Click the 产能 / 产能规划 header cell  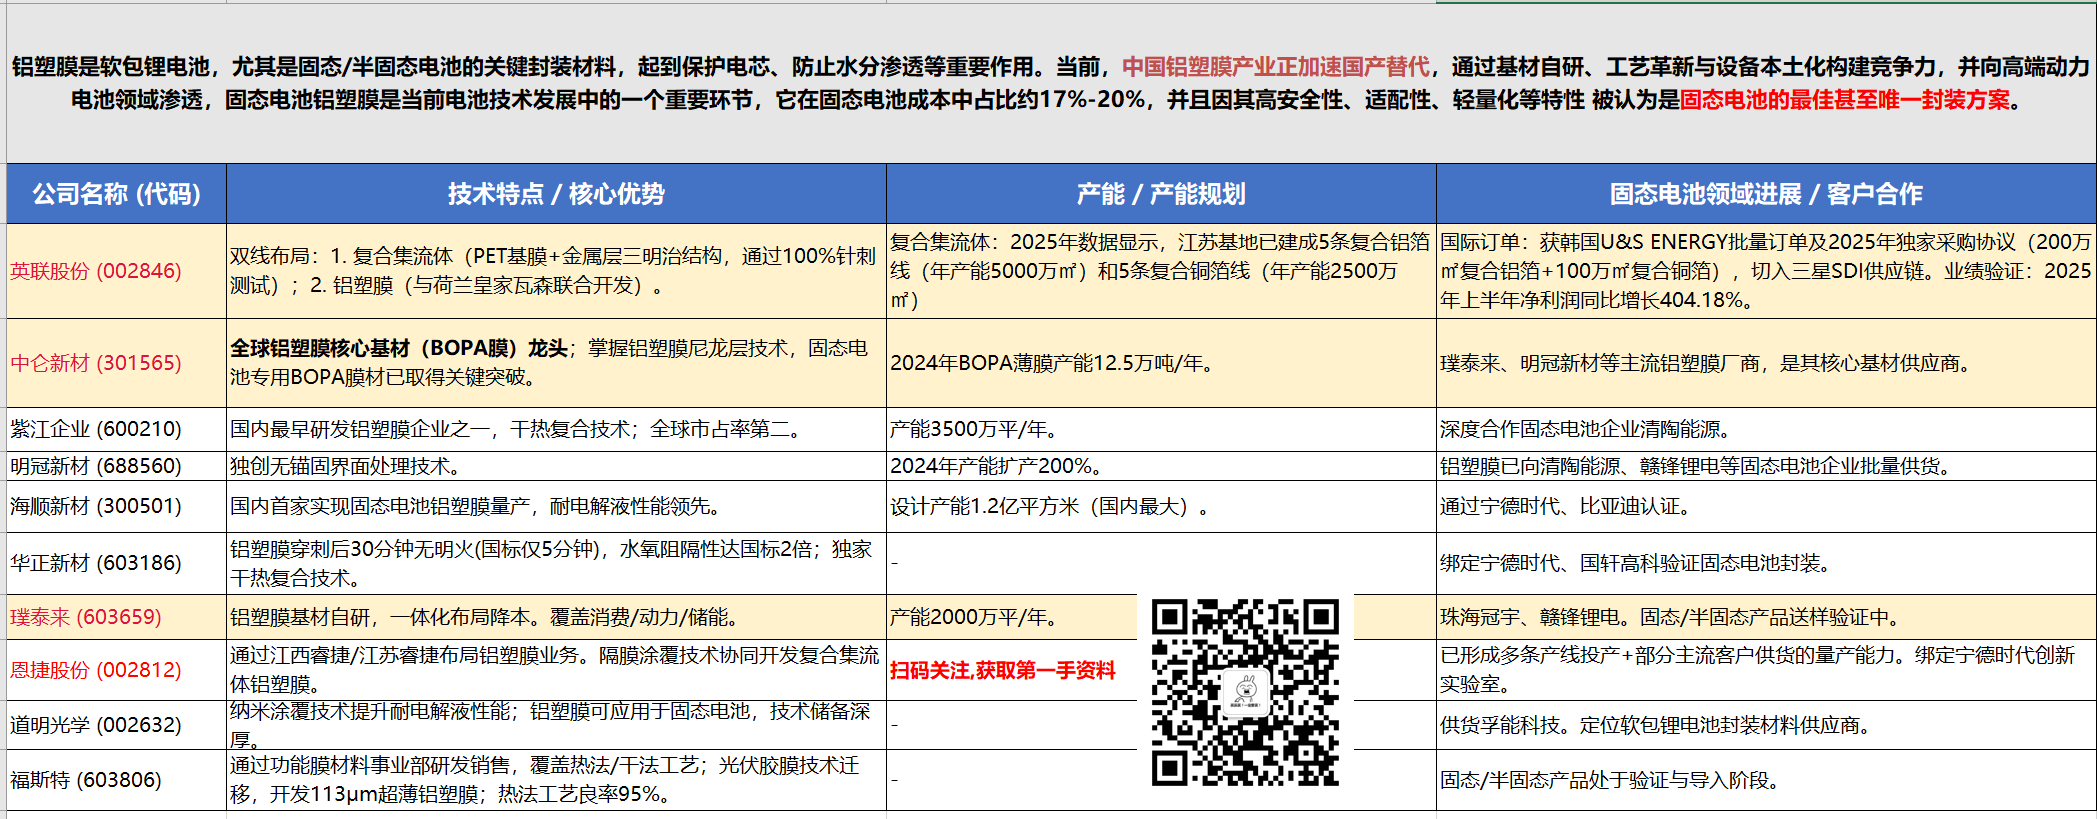click(x=1161, y=193)
